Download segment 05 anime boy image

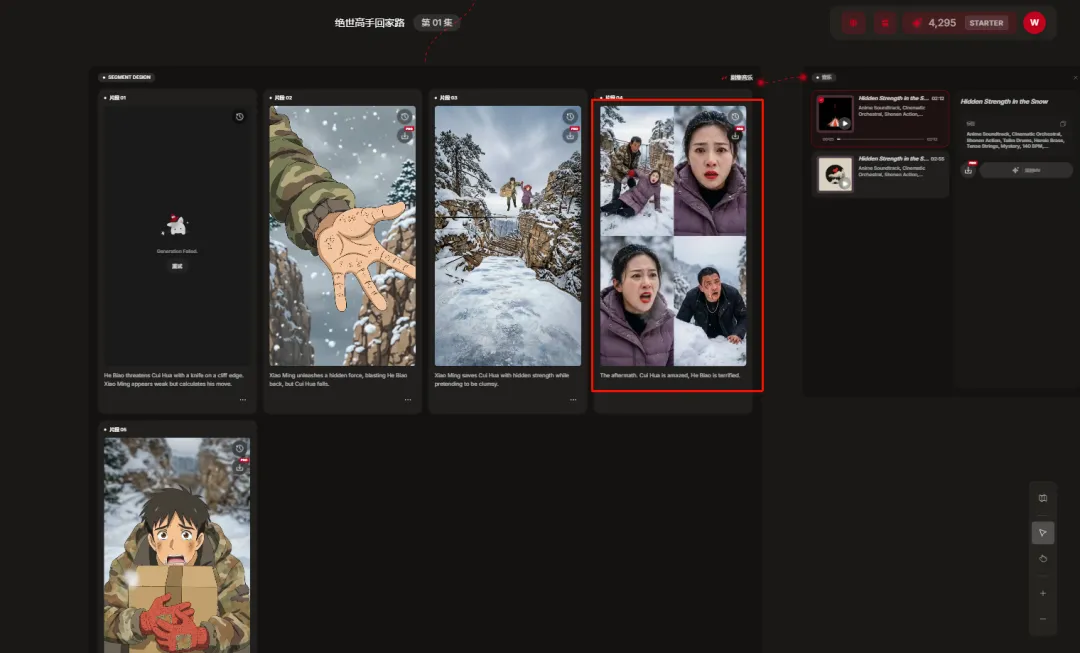tap(239, 467)
